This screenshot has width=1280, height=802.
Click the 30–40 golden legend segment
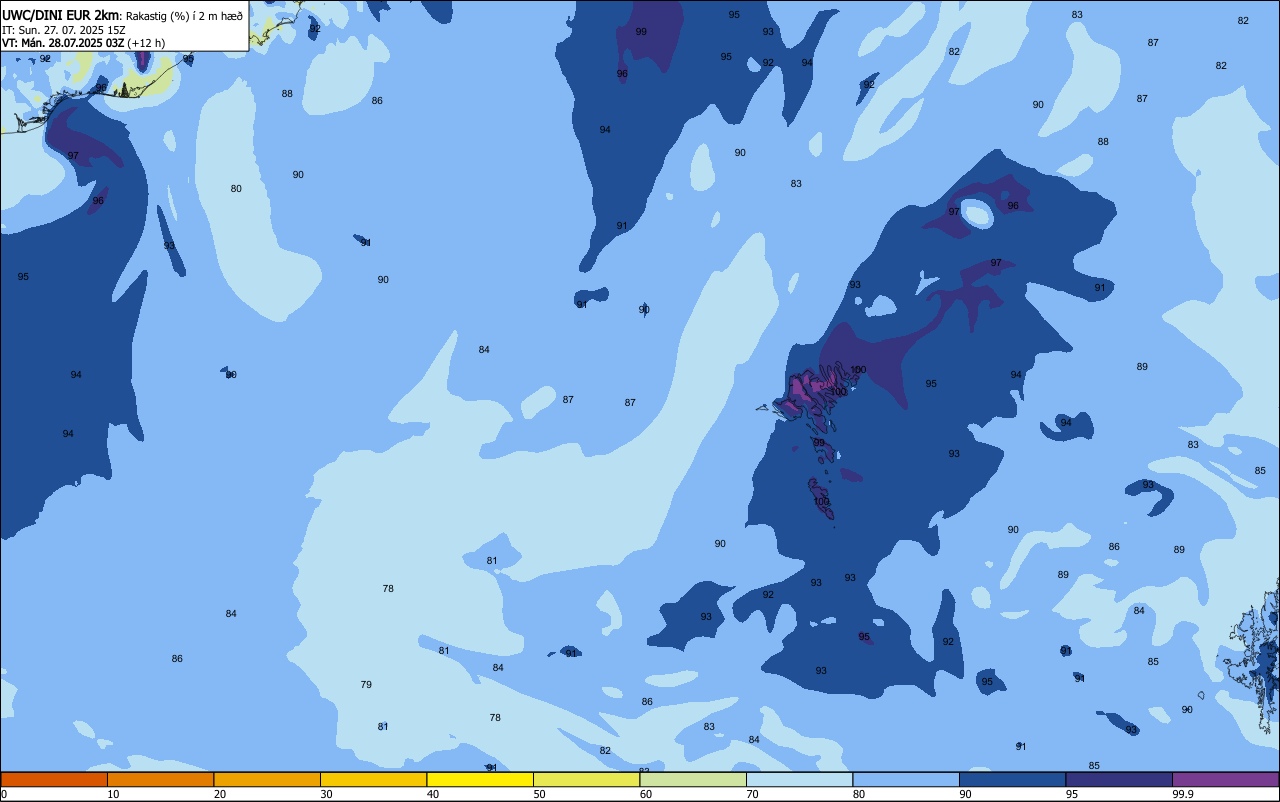click(x=373, y=779)
